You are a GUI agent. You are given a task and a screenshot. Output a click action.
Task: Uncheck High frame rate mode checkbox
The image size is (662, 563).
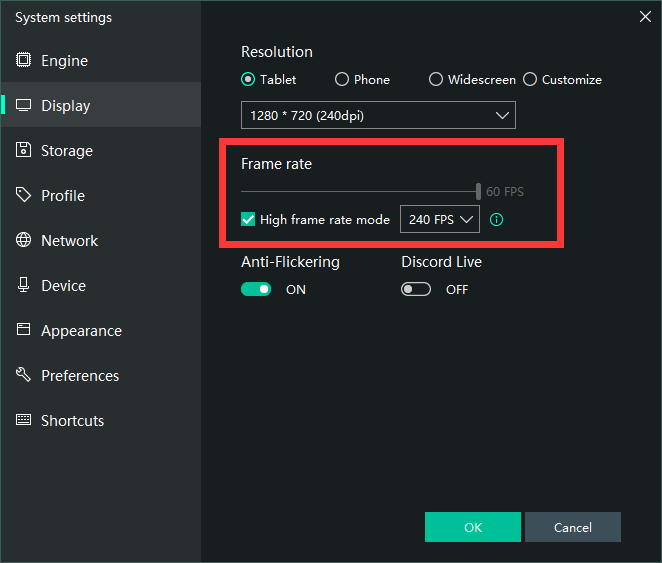click(x=249, y=220)
